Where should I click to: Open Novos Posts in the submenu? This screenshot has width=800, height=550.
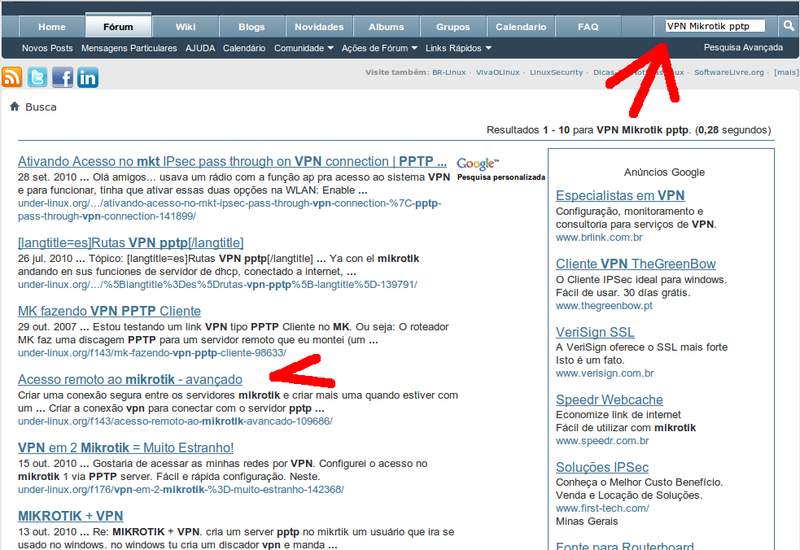coord(47,48)
